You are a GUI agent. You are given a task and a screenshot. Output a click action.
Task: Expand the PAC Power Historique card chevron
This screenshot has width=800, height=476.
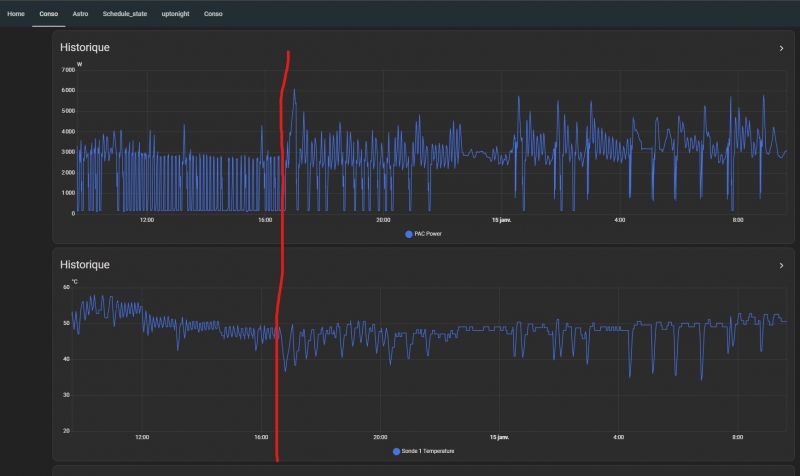point(781,48)
